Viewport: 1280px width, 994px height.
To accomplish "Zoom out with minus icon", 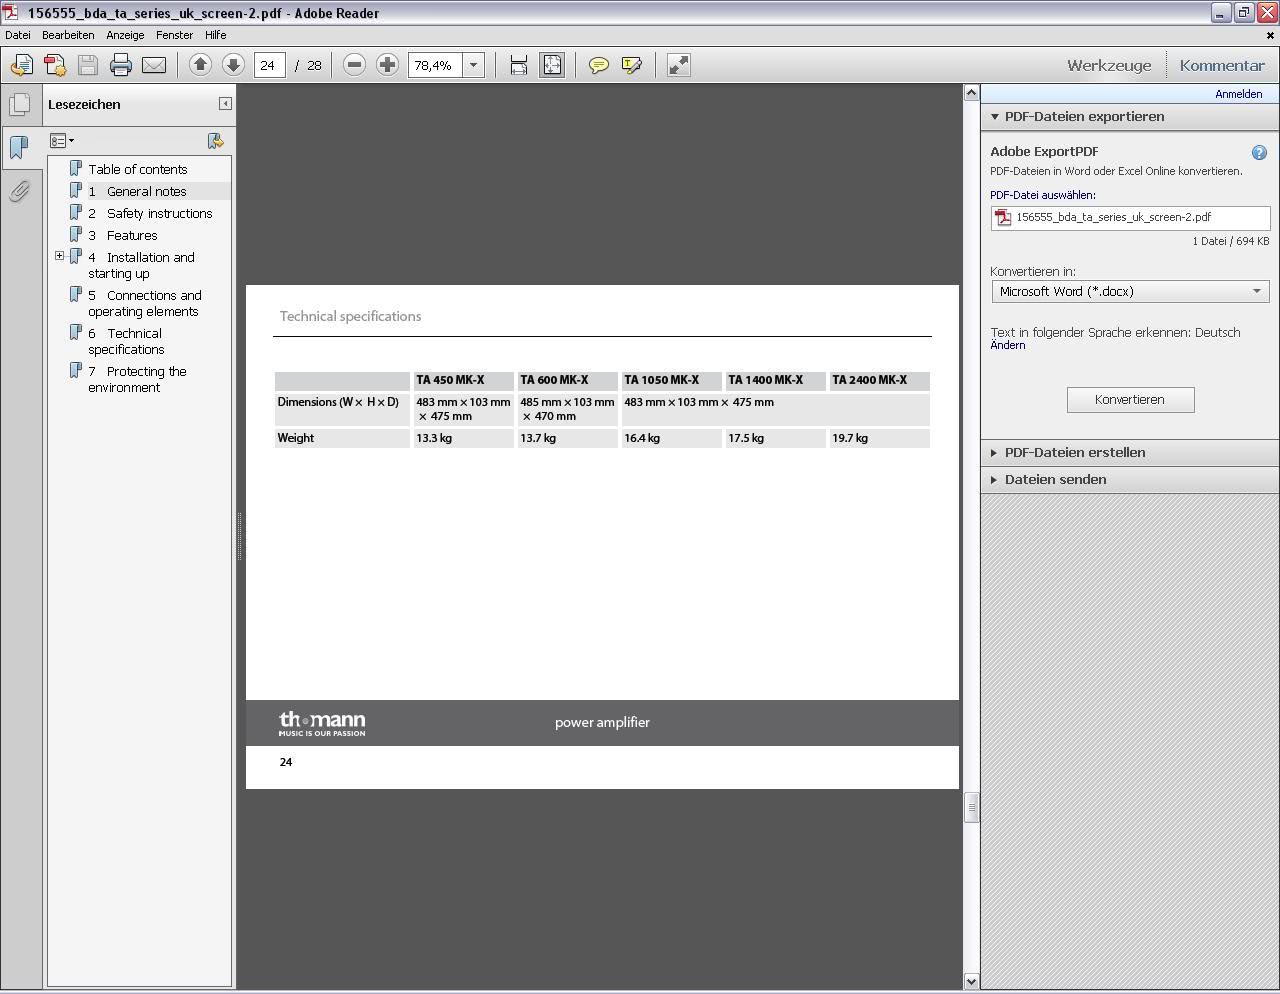I will (354, 65).
